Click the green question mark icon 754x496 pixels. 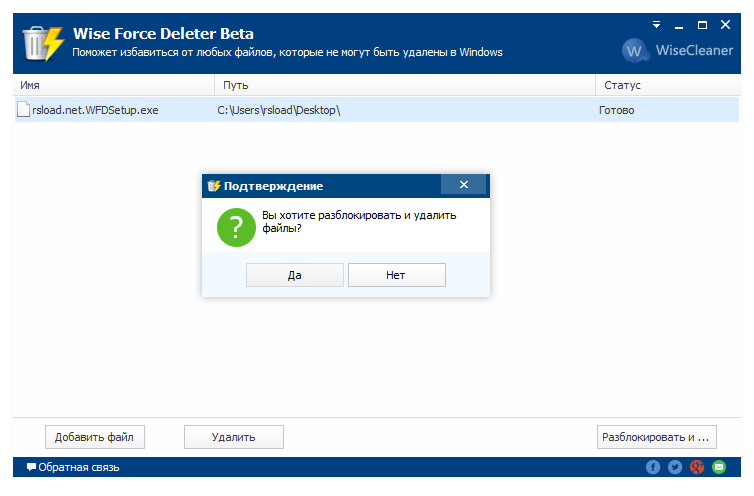tap(236, 227)
